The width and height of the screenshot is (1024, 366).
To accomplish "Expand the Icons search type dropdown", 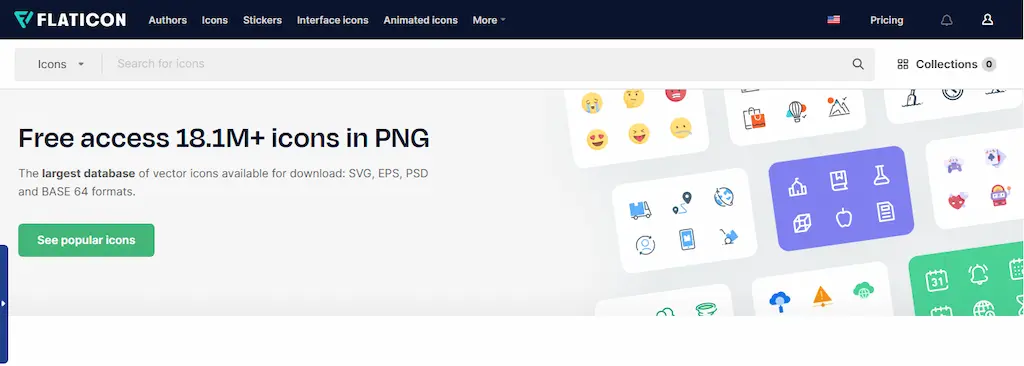I will pos(61,64).
